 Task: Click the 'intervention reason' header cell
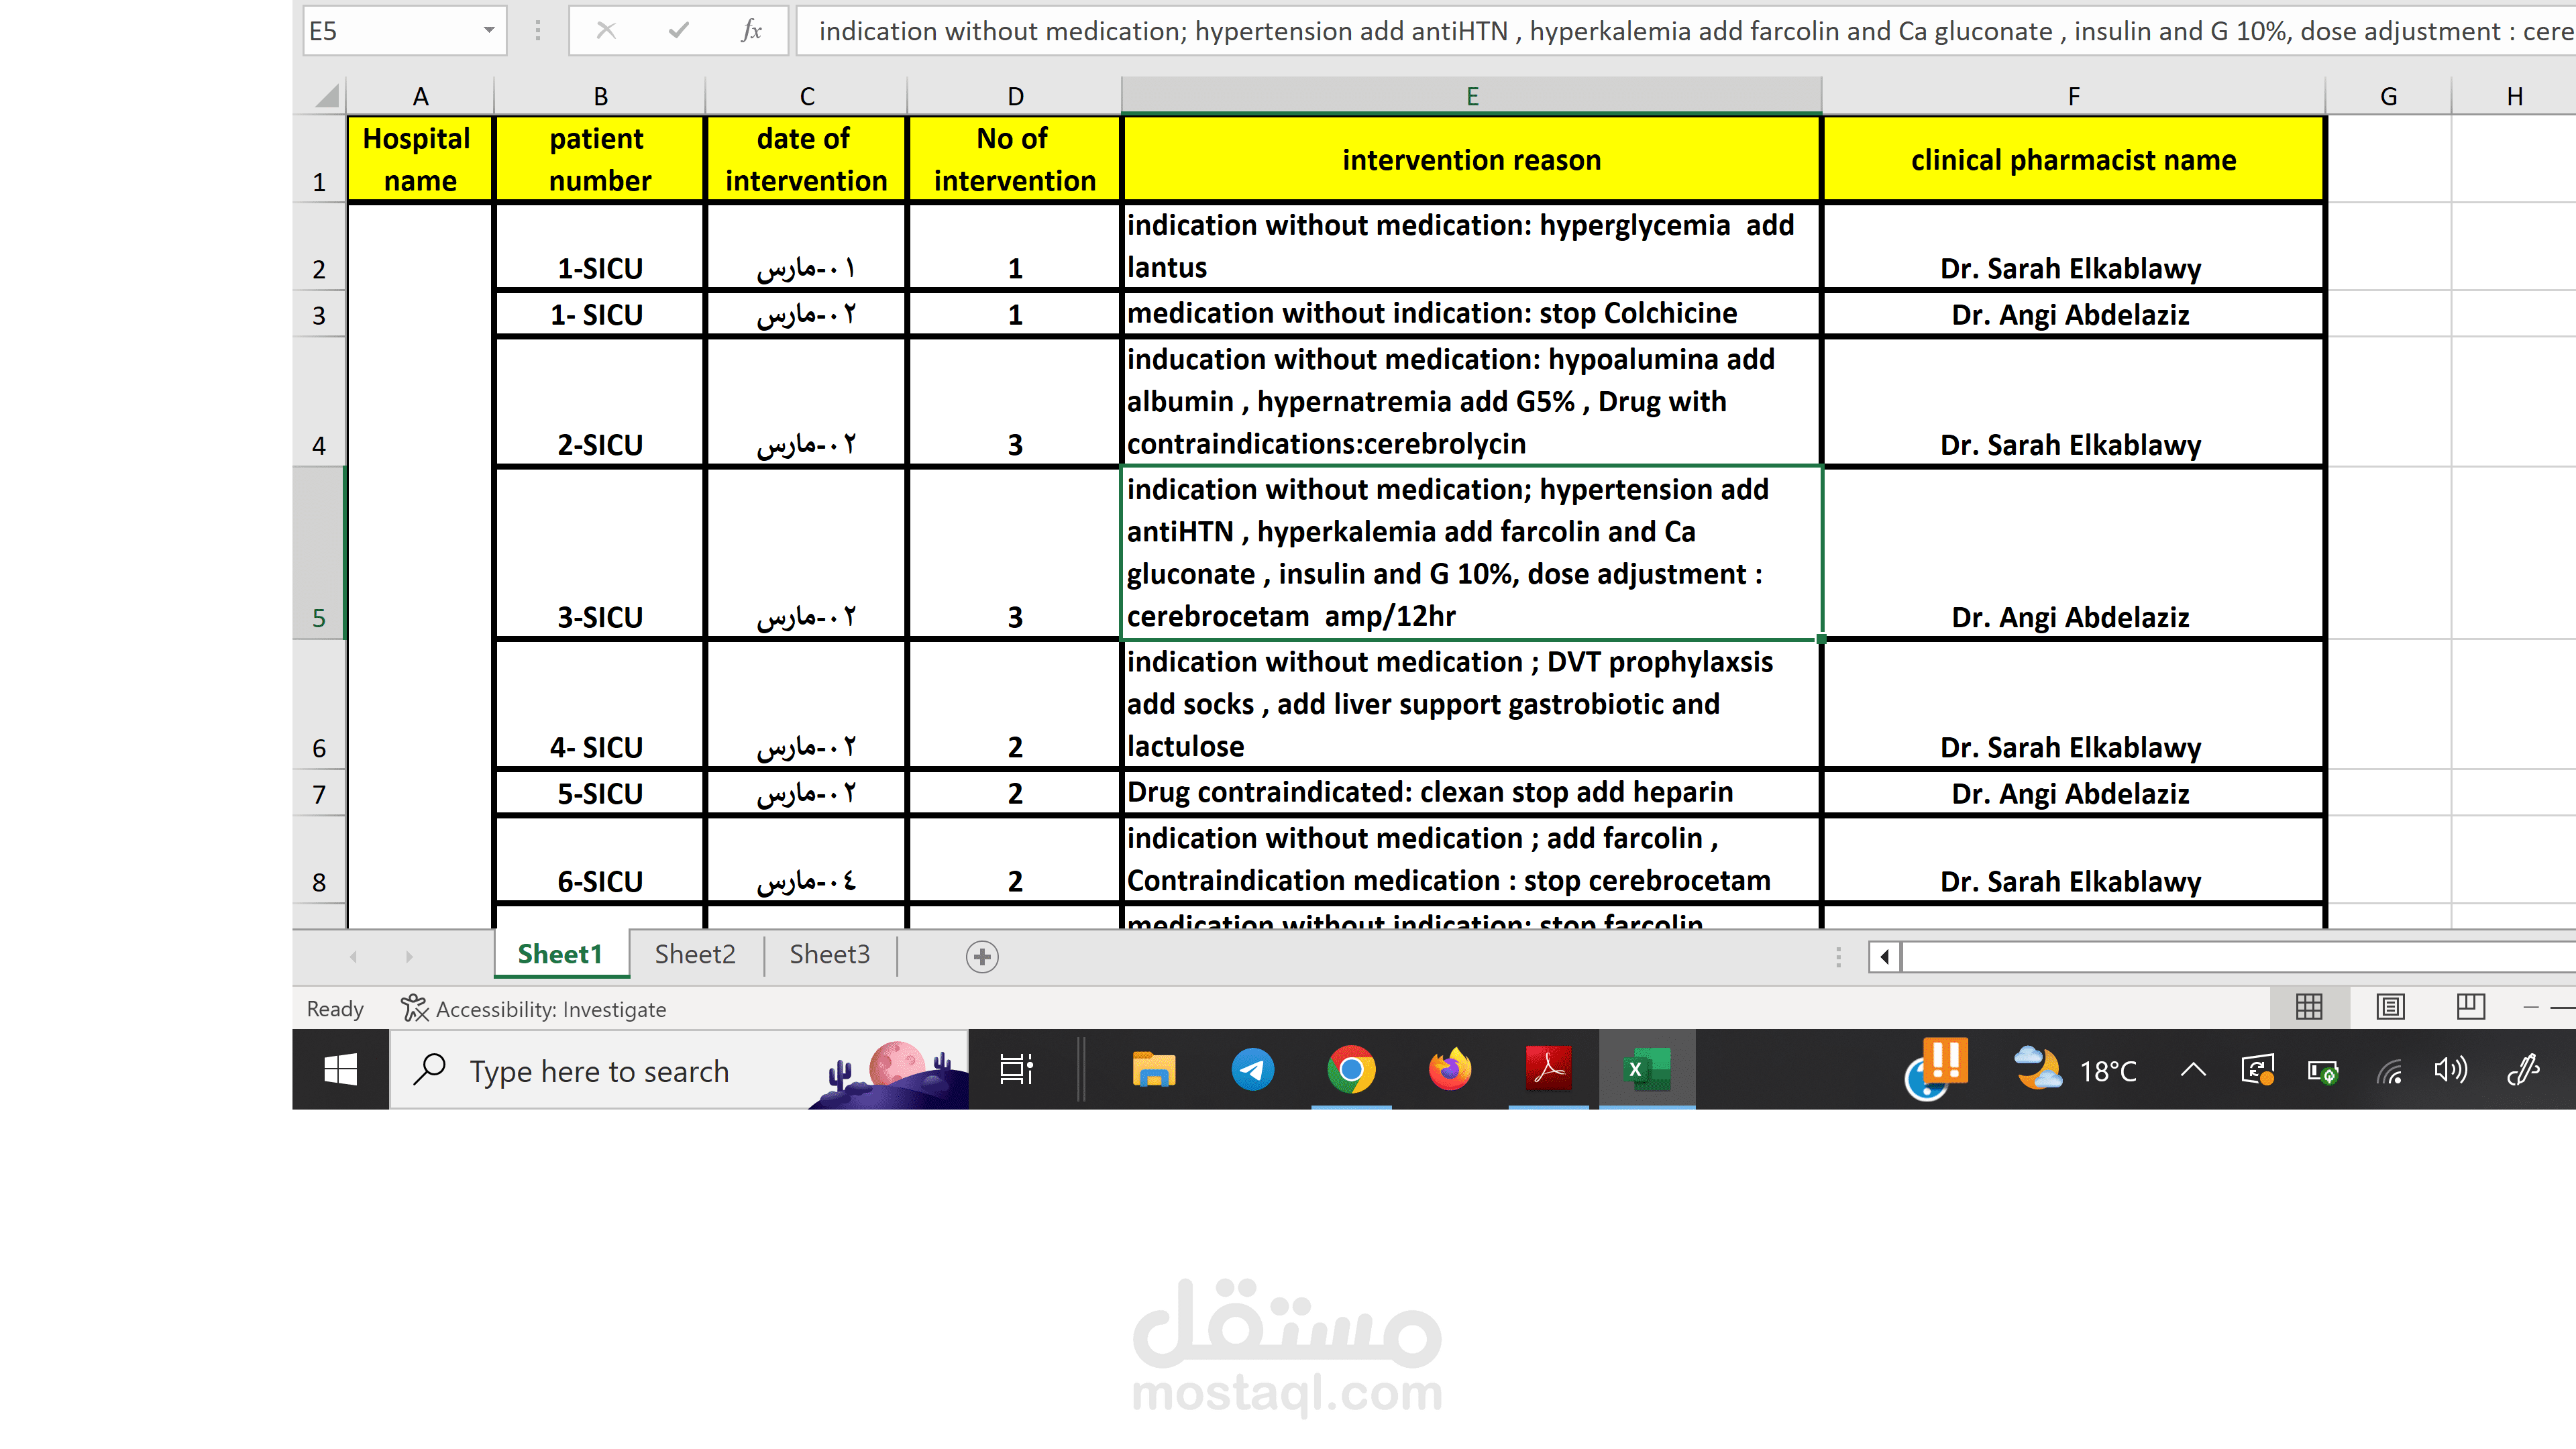coord(1472,160)
